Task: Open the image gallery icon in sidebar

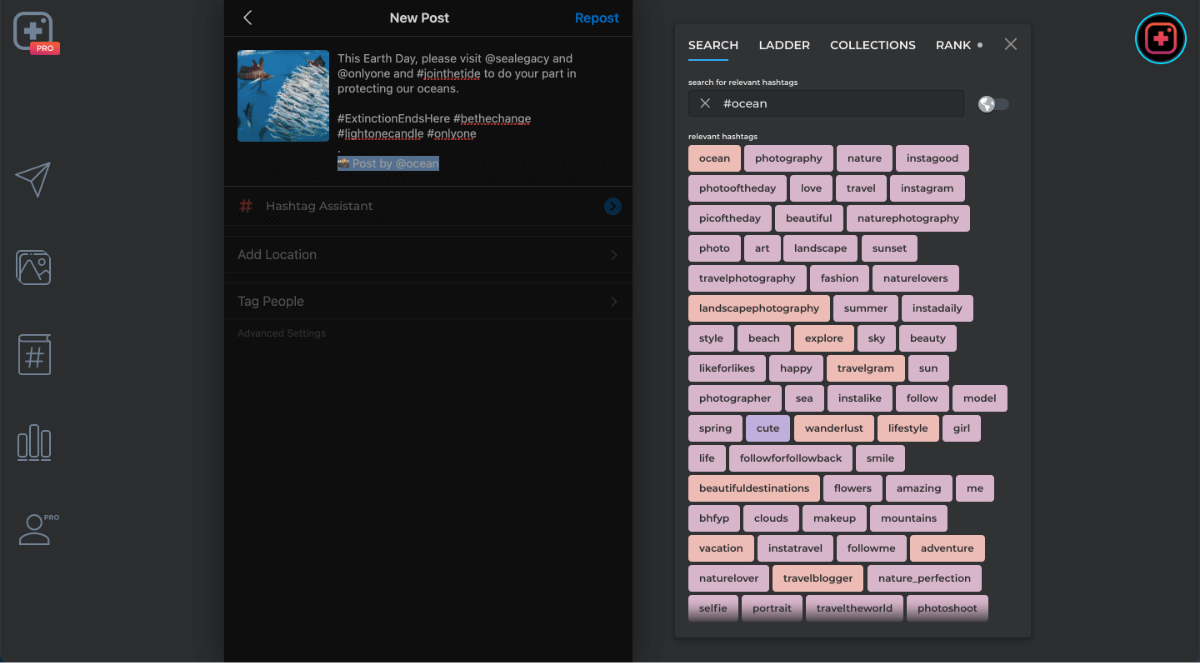Action: 33,267
